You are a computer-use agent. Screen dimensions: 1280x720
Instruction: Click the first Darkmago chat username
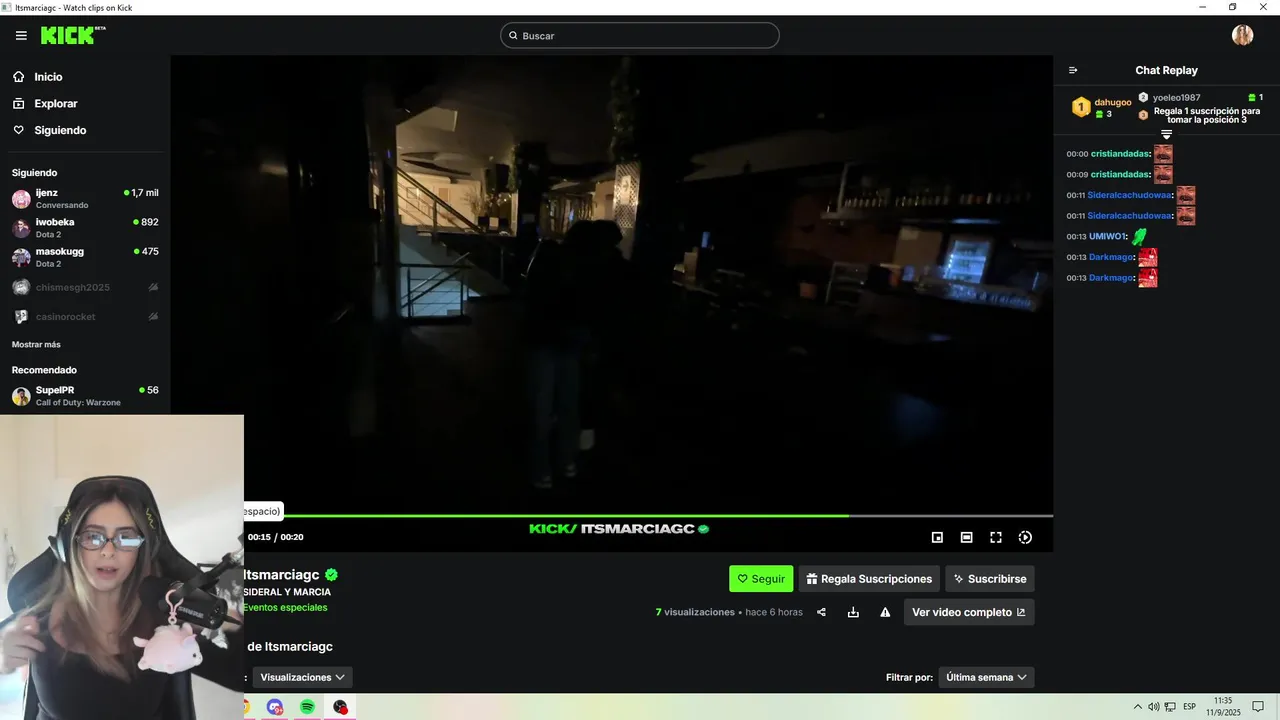(x=1111, y=257)
